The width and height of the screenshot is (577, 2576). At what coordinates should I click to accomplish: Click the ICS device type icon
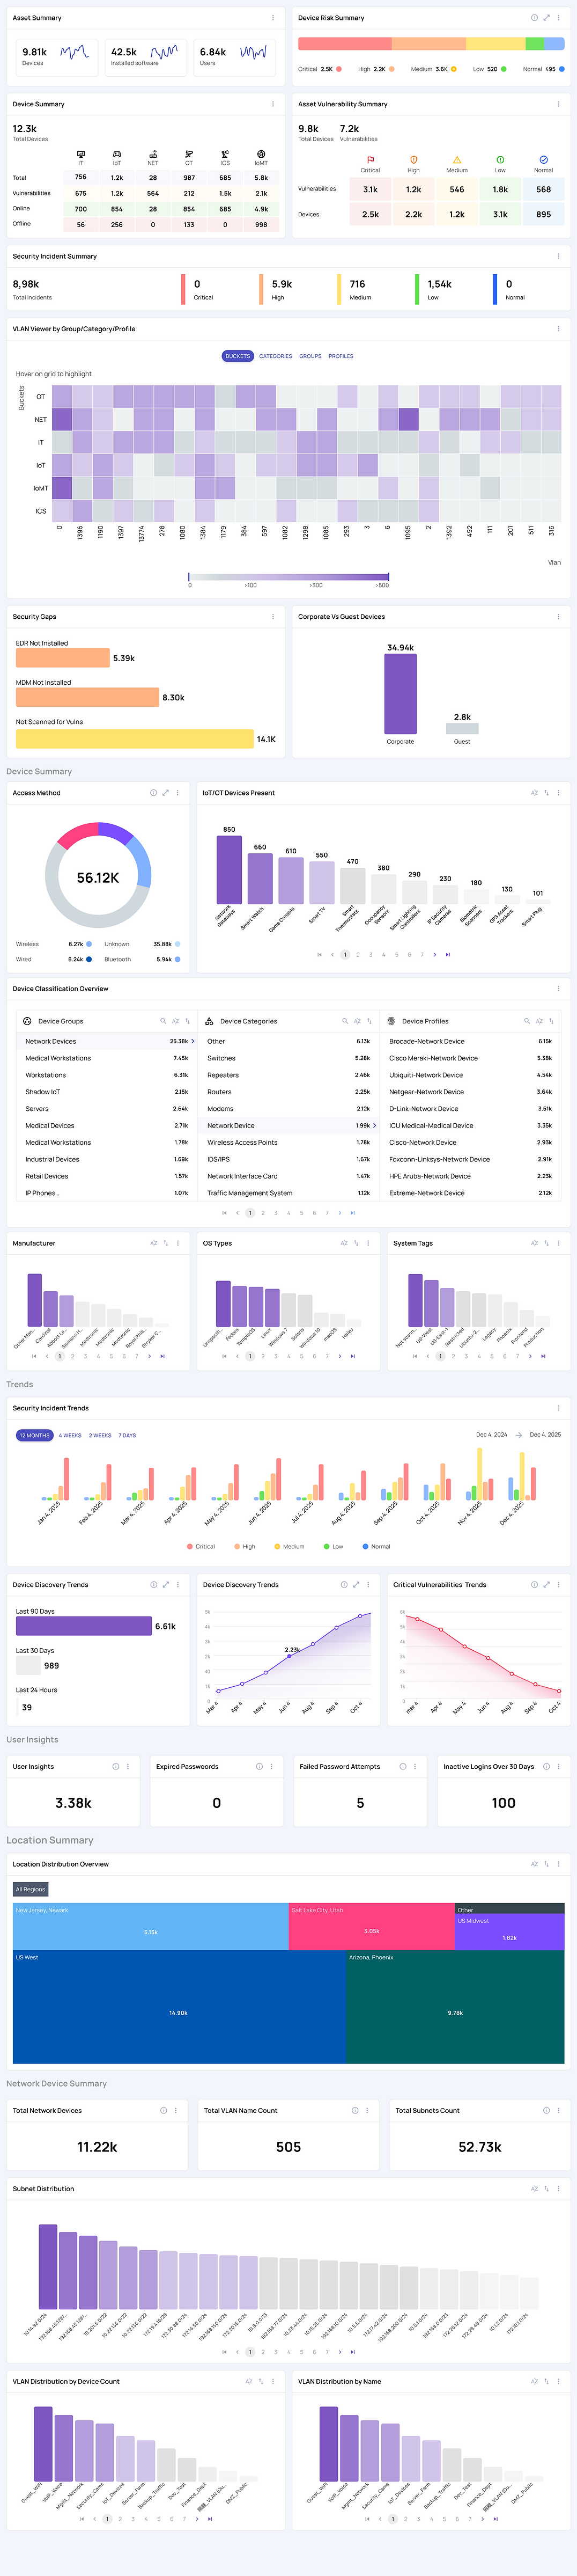(x=225, y=154)
